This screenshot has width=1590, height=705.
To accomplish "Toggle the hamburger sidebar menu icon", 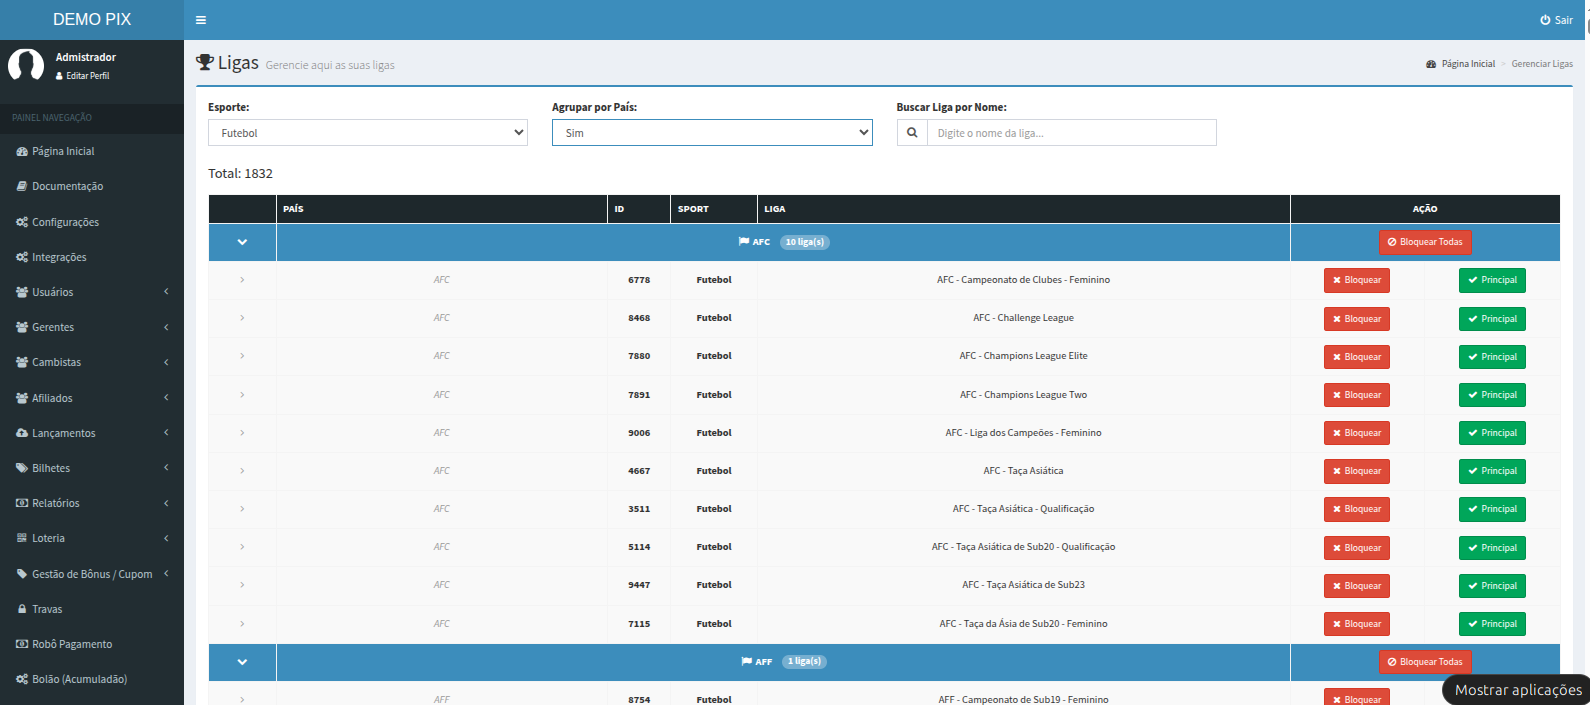I will click(201, 20).
